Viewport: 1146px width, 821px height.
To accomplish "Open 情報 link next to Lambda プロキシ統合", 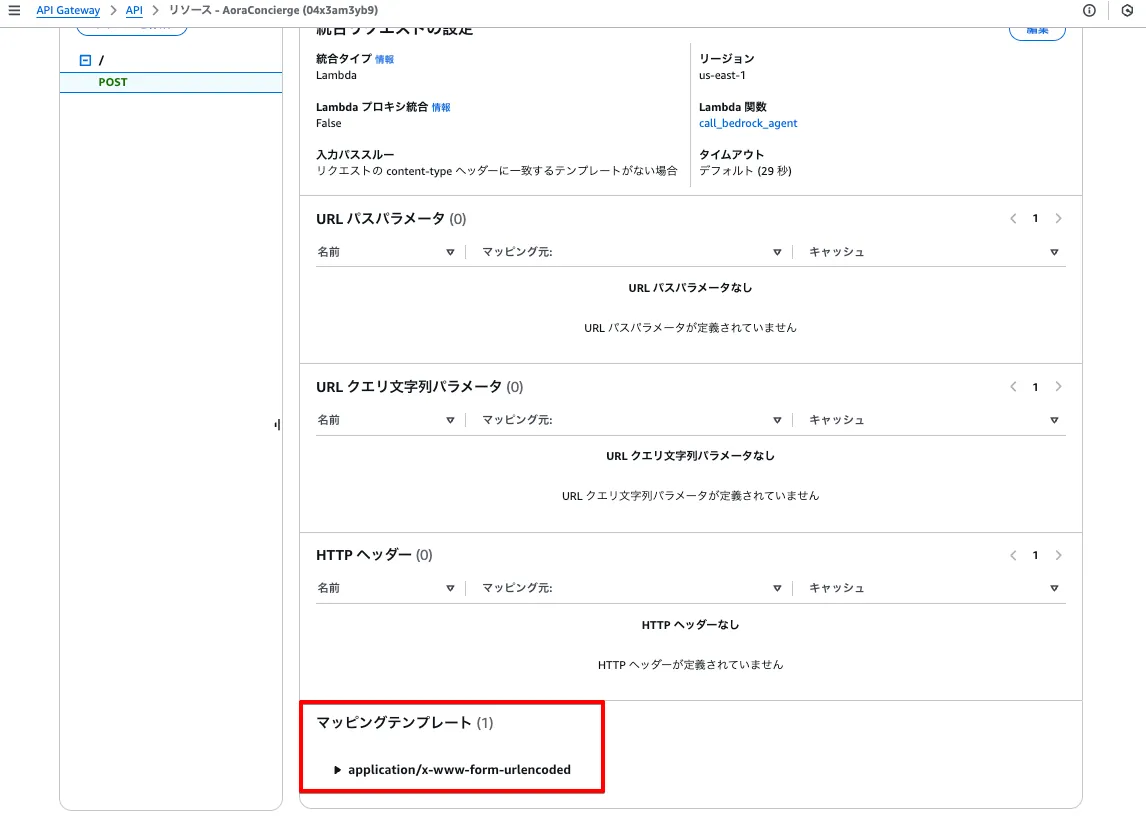I will (441, 107).
